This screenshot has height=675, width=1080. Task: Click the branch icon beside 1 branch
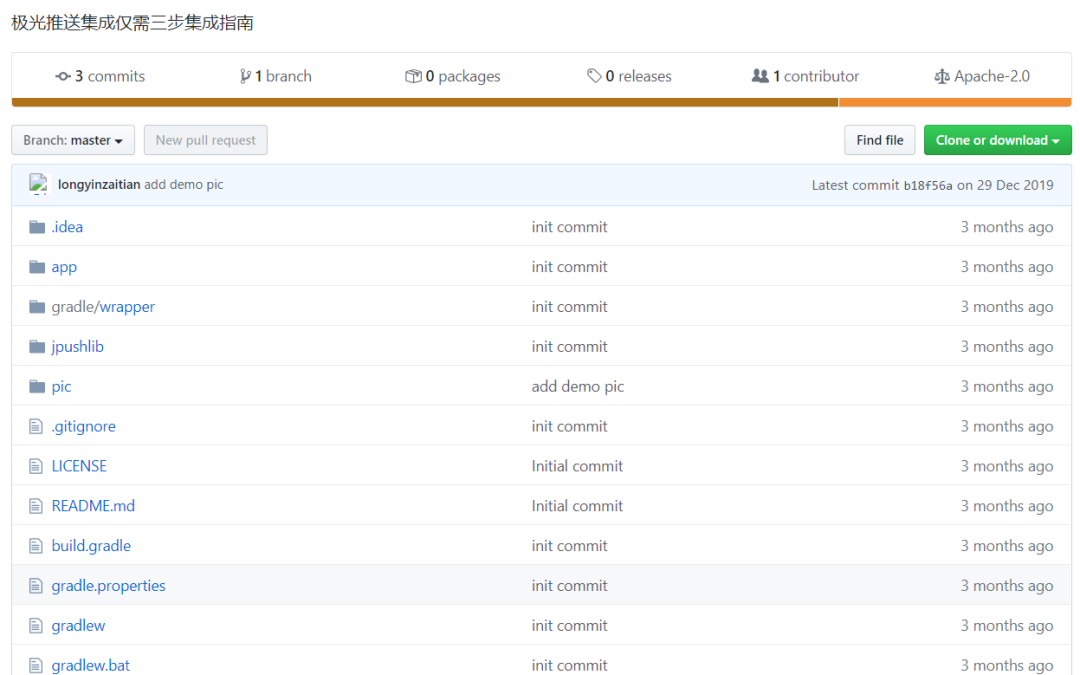click(245, 76)
